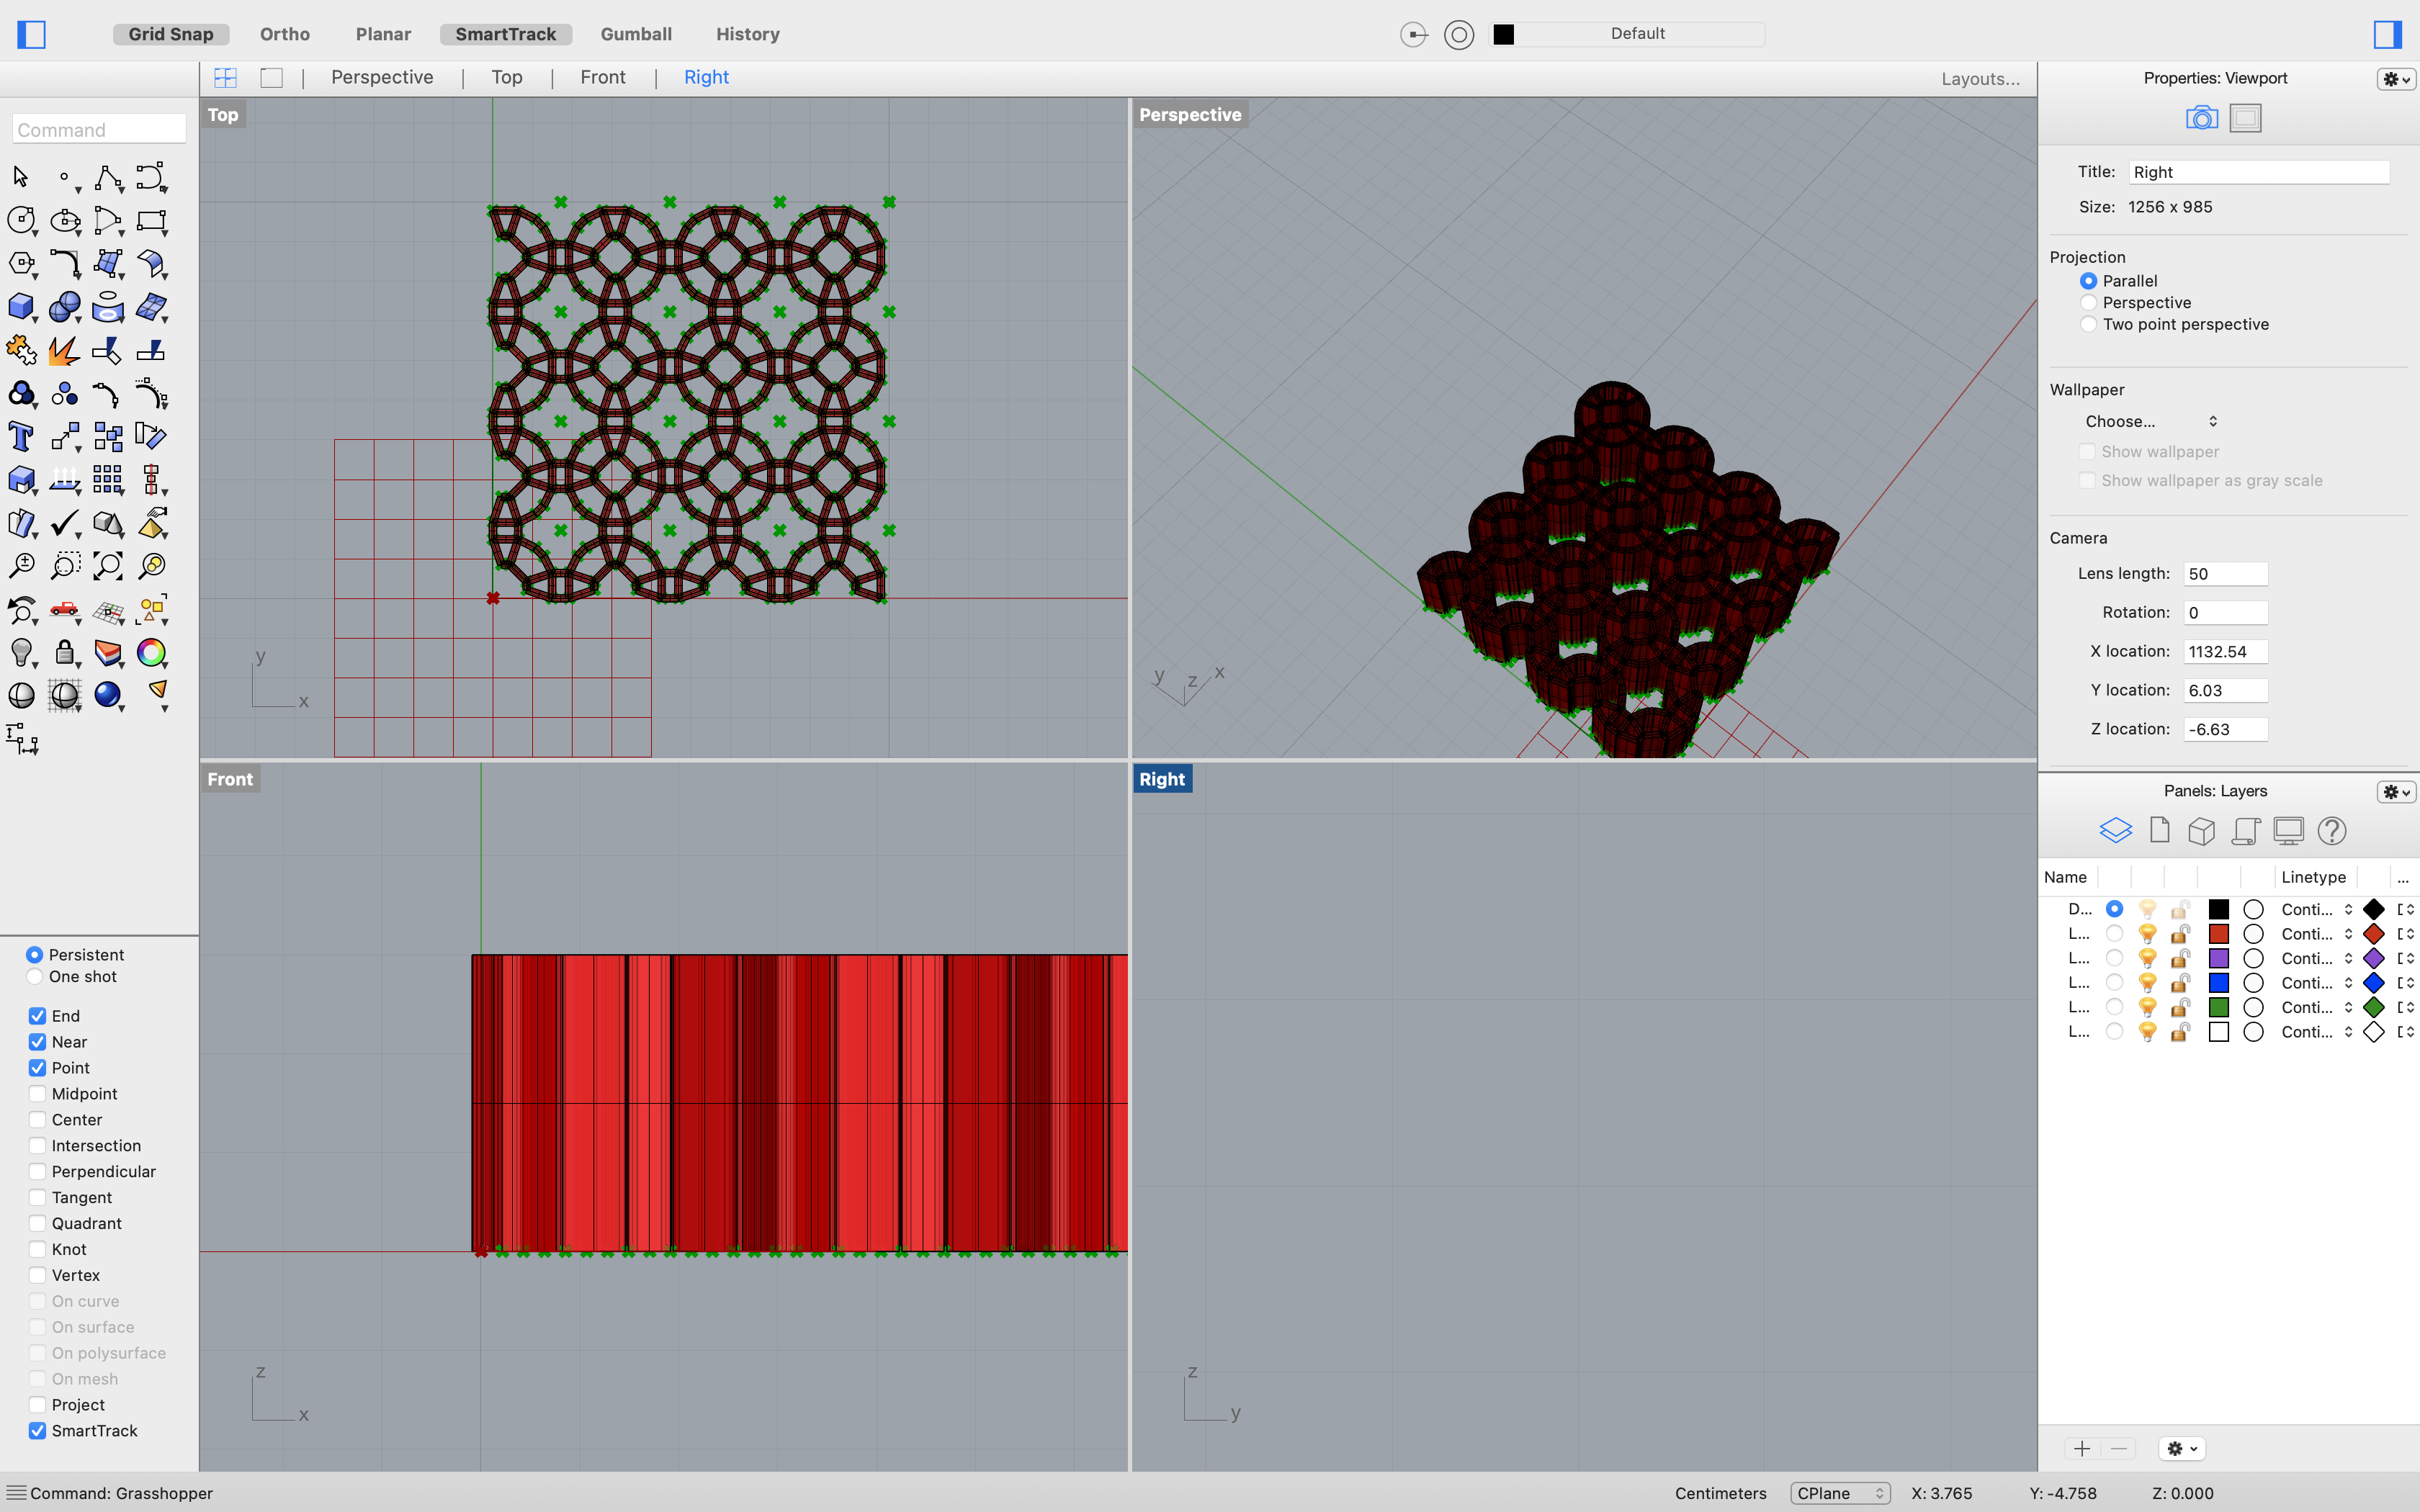Select the Polyline tool
2420x1512 pixels.
pyautogui.click(x=107, y=178)
